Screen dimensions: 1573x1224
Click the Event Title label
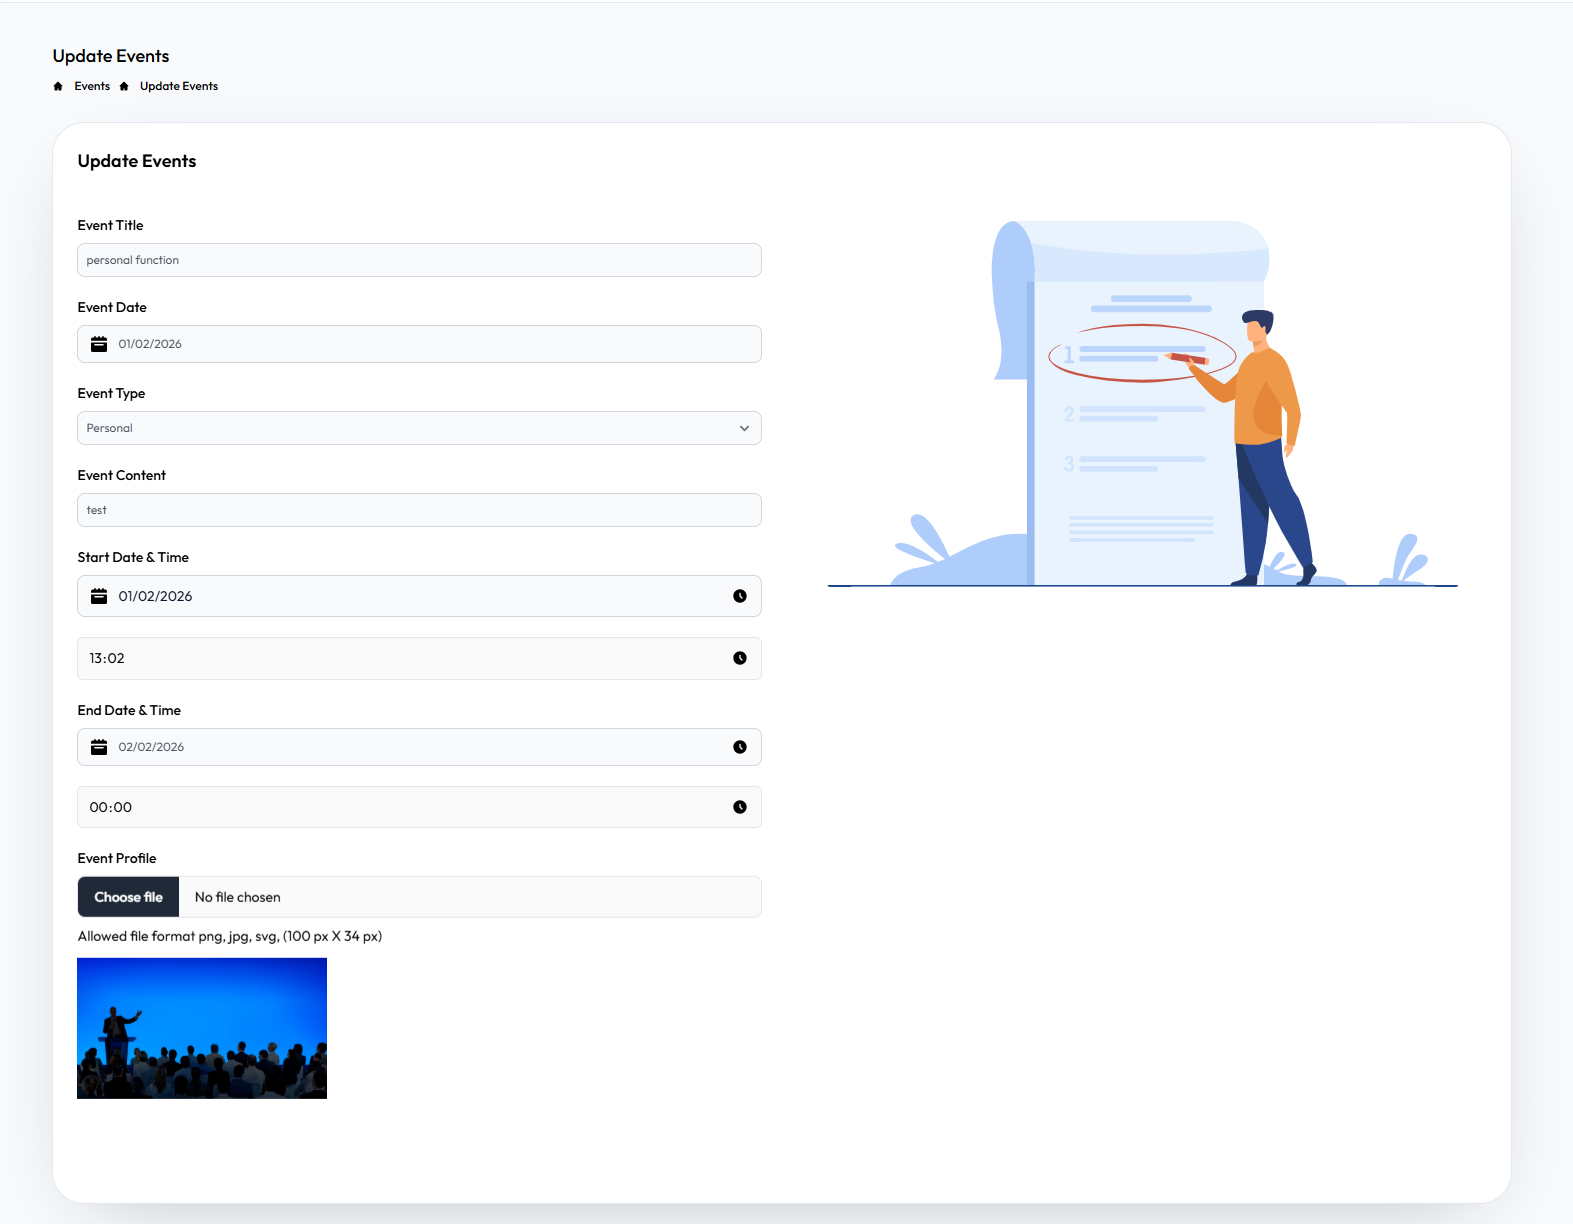click(x=110, y=226)
